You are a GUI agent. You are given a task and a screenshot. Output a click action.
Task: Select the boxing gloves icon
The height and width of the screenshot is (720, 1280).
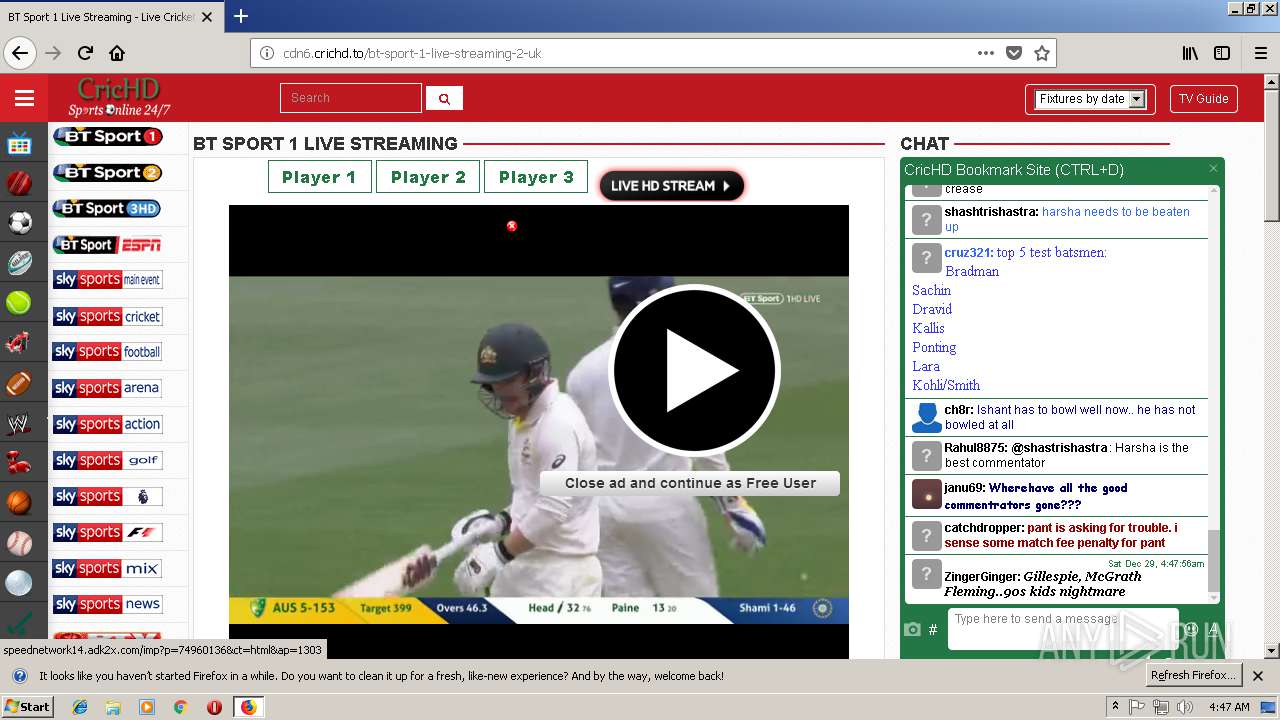[x=19, y=462]
